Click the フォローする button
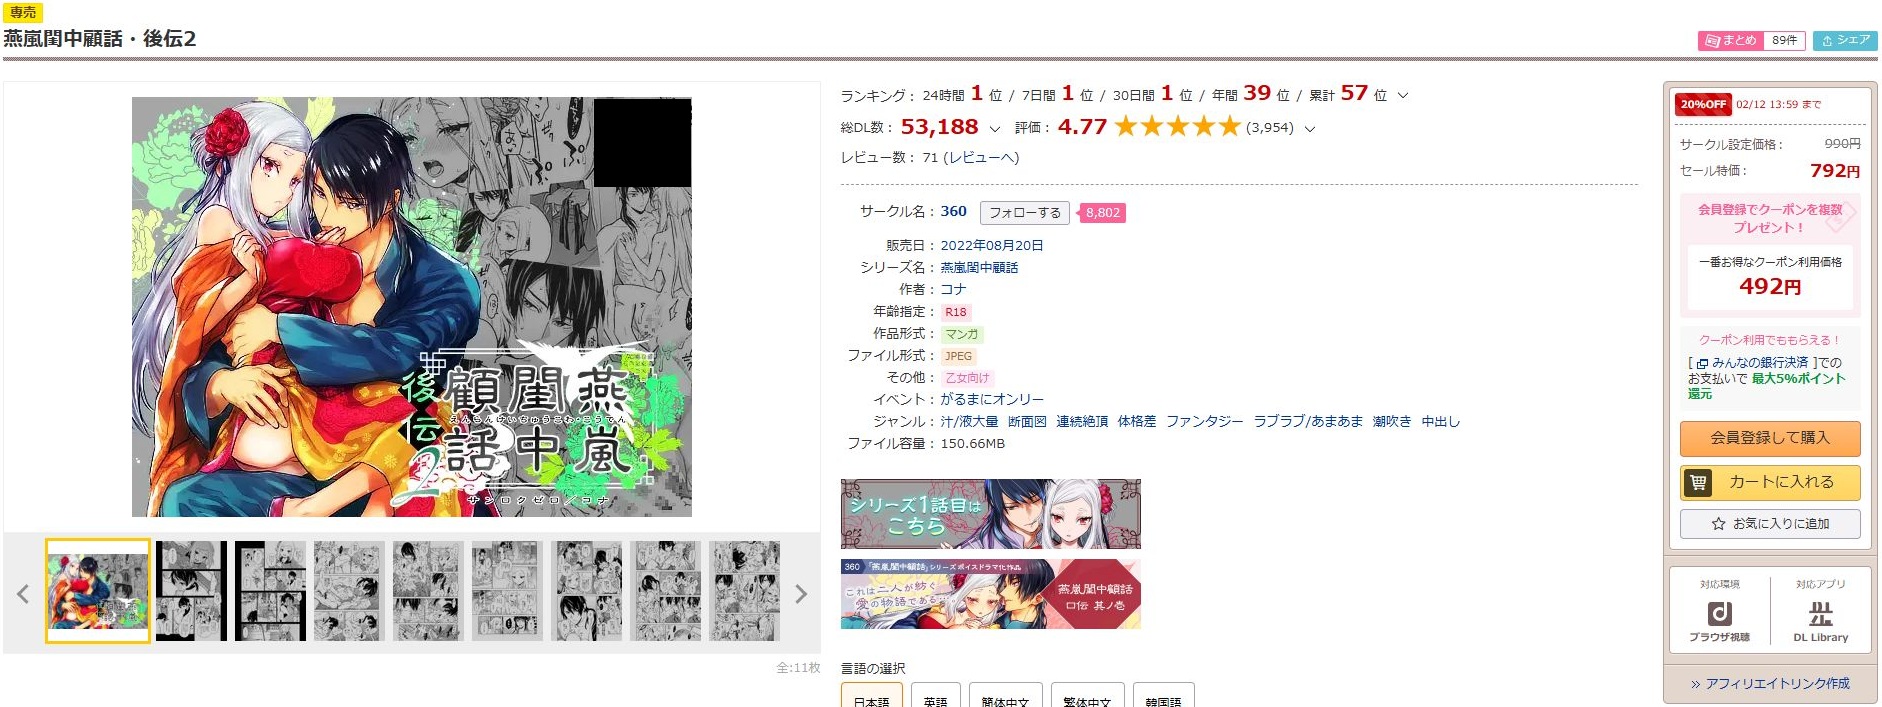 (1025, 213)
